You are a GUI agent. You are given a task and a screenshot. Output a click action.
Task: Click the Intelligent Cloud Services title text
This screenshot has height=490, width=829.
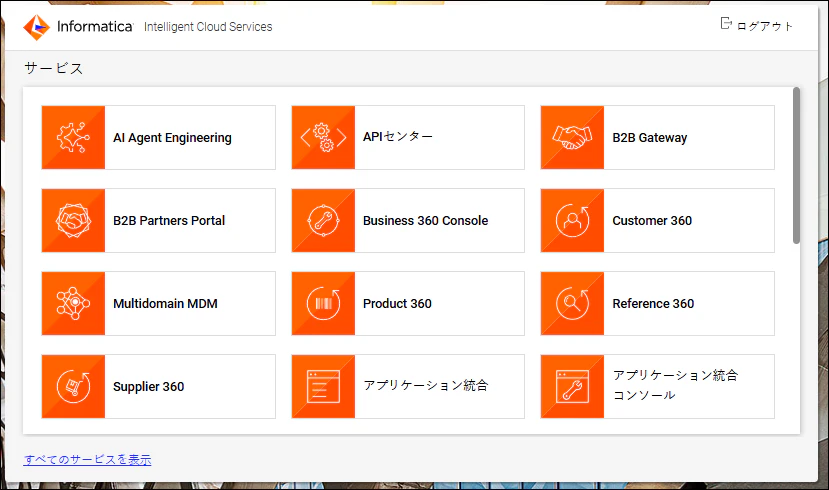click(208, 27)
